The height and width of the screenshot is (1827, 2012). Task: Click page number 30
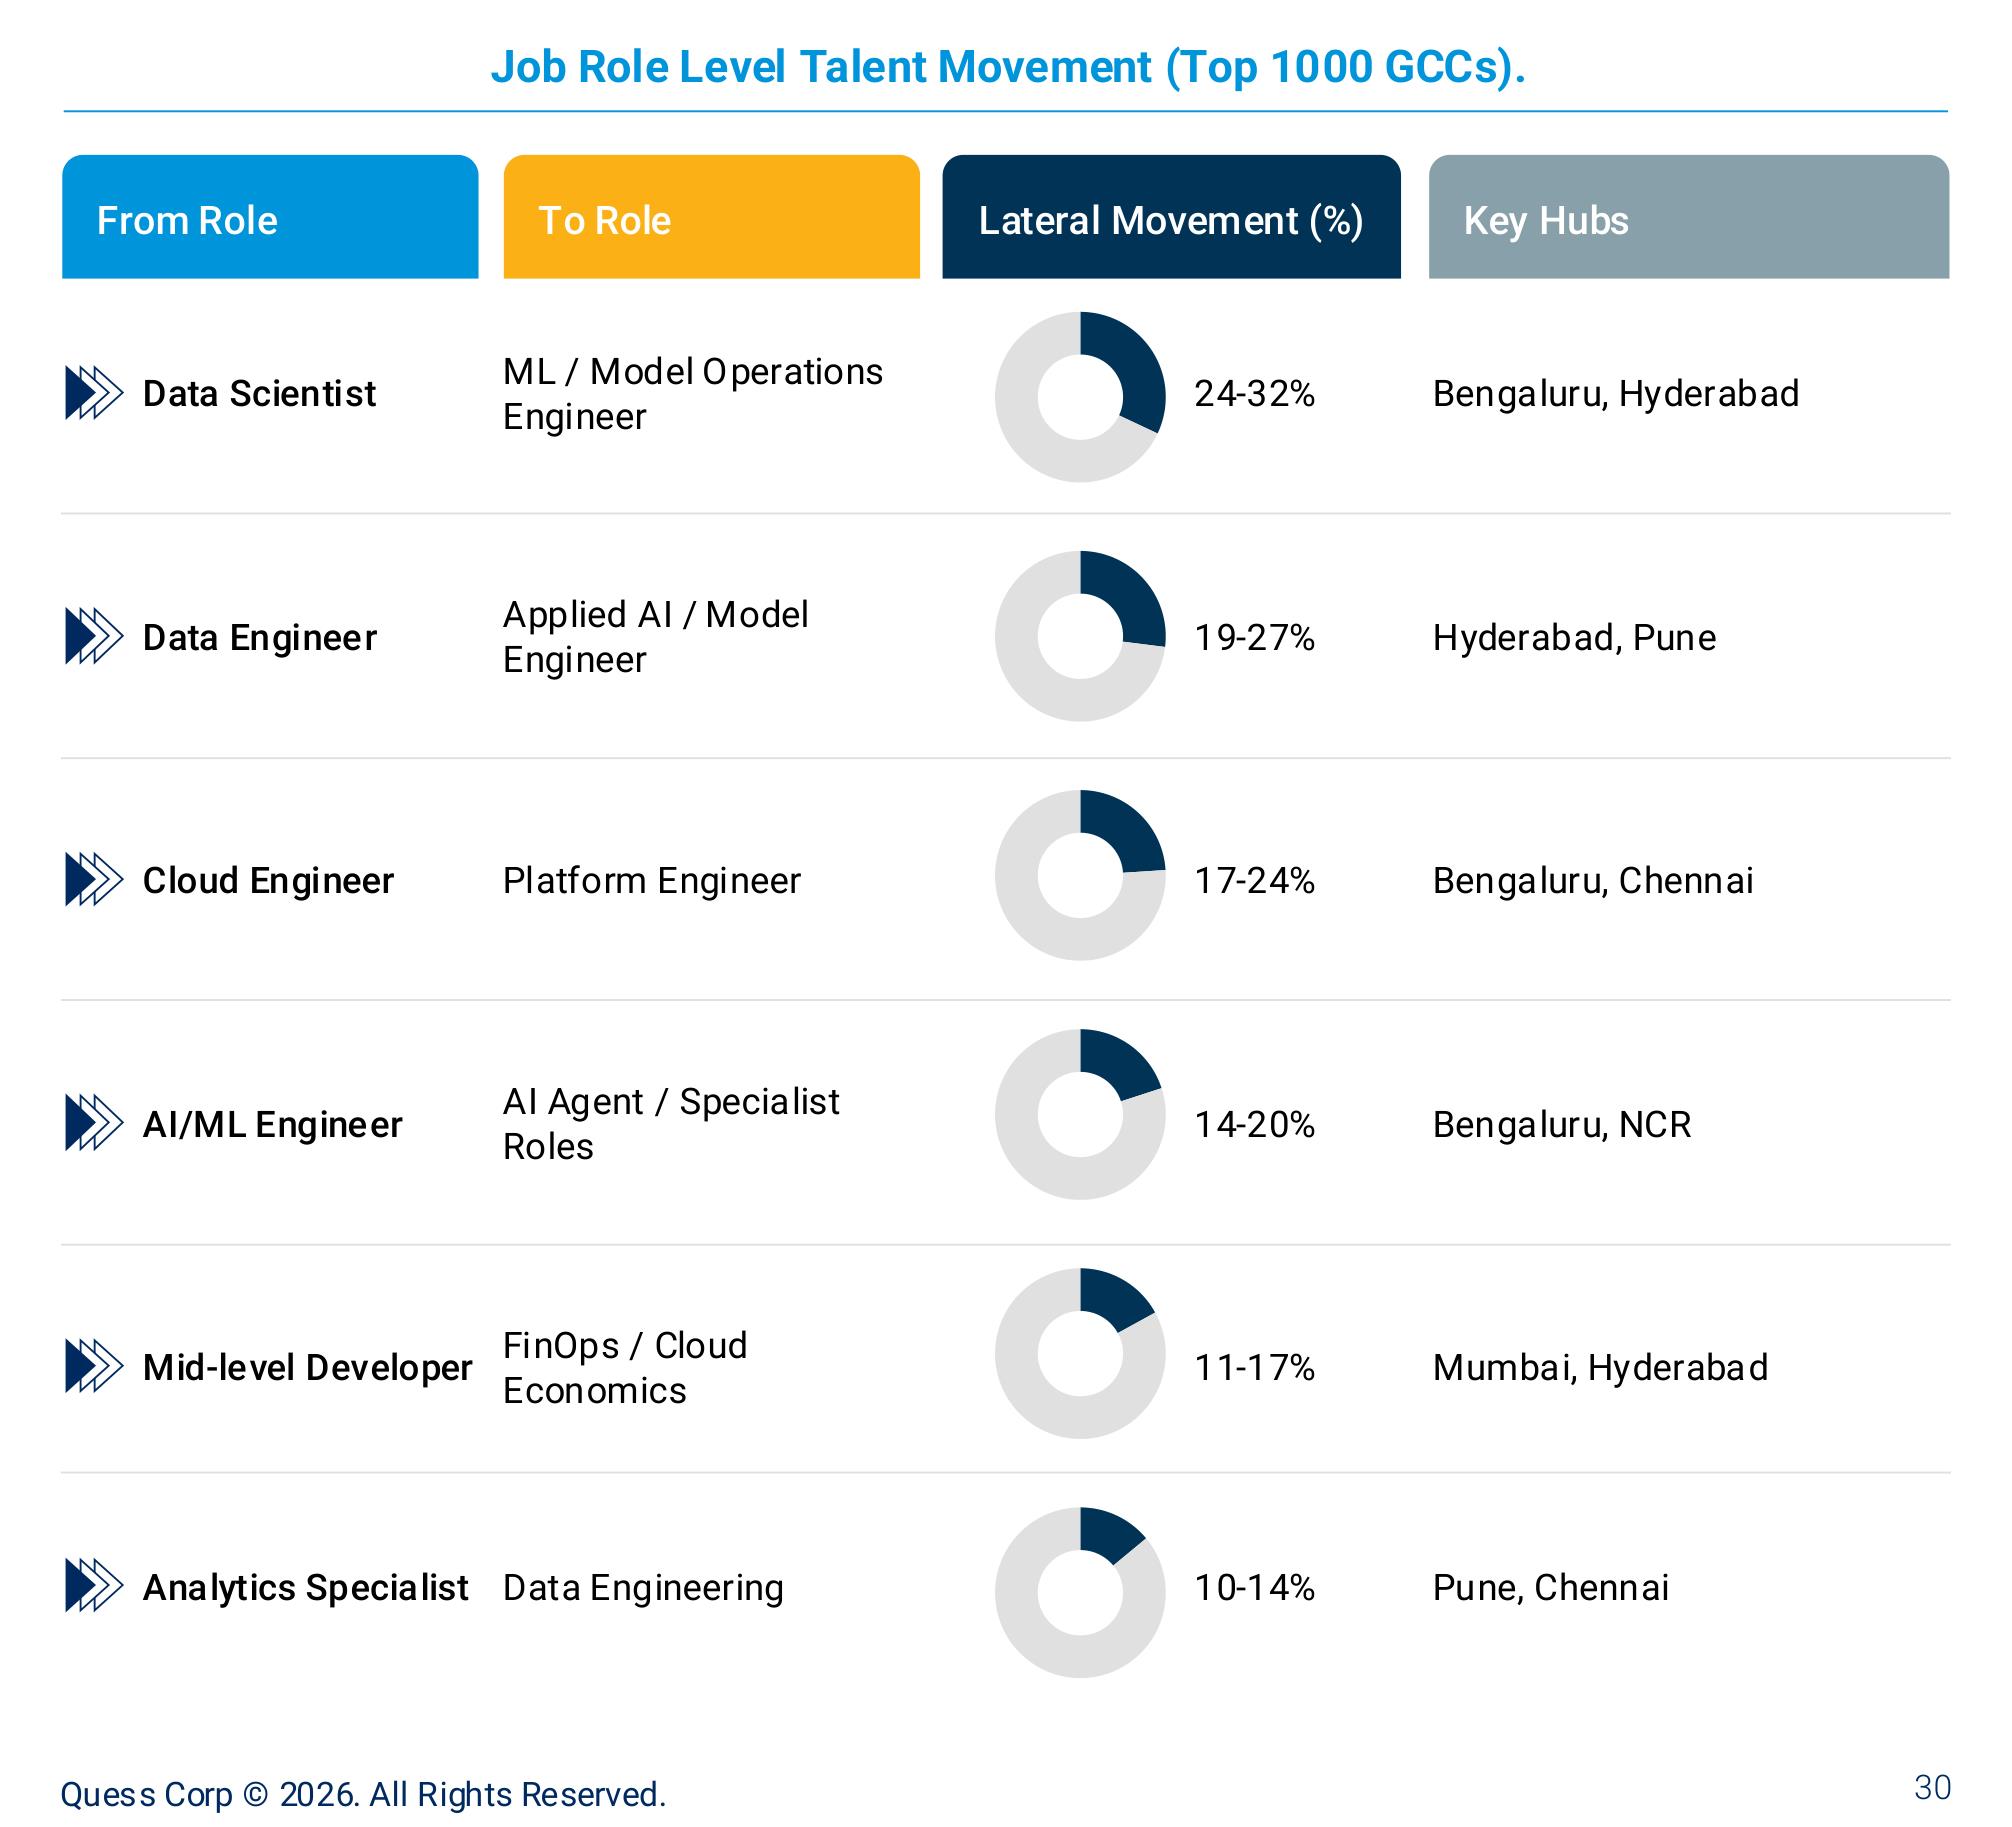click(1932, 1787)
